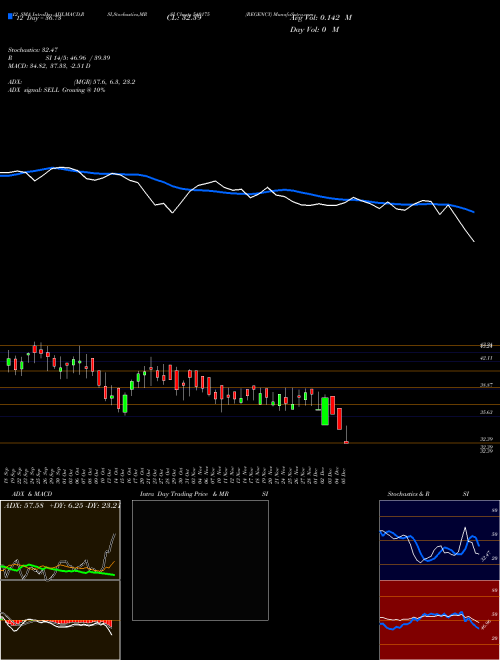Click the ADX: 57.58 +DY -DY header
This screenshot has height=660, width=500.
click(62, 506)
